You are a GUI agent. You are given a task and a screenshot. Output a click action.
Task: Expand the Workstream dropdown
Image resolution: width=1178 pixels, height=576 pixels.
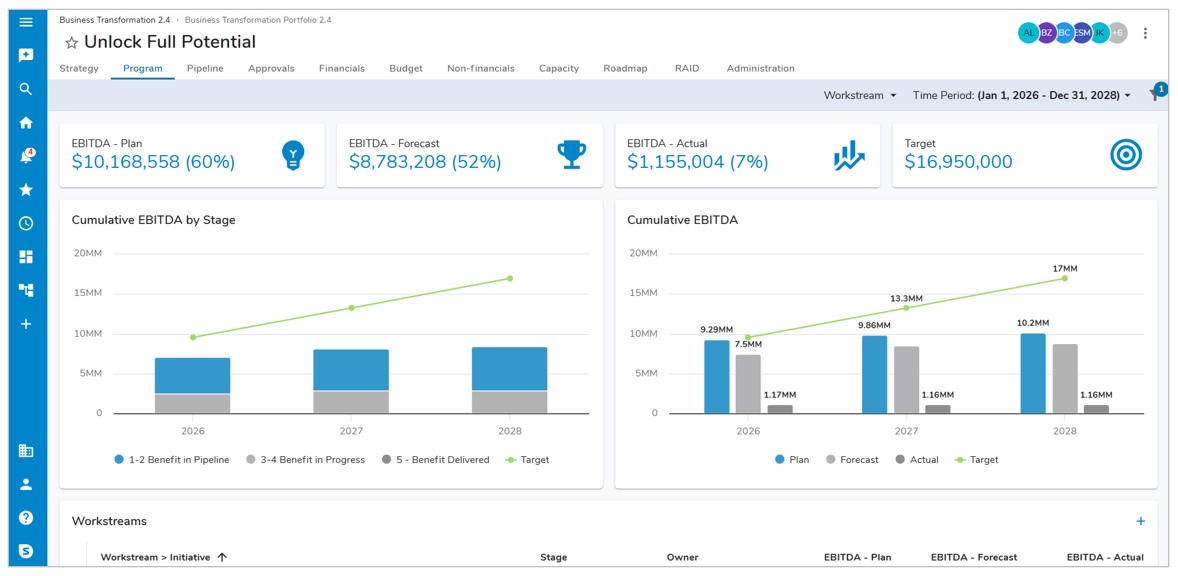[x=860, y=96]
